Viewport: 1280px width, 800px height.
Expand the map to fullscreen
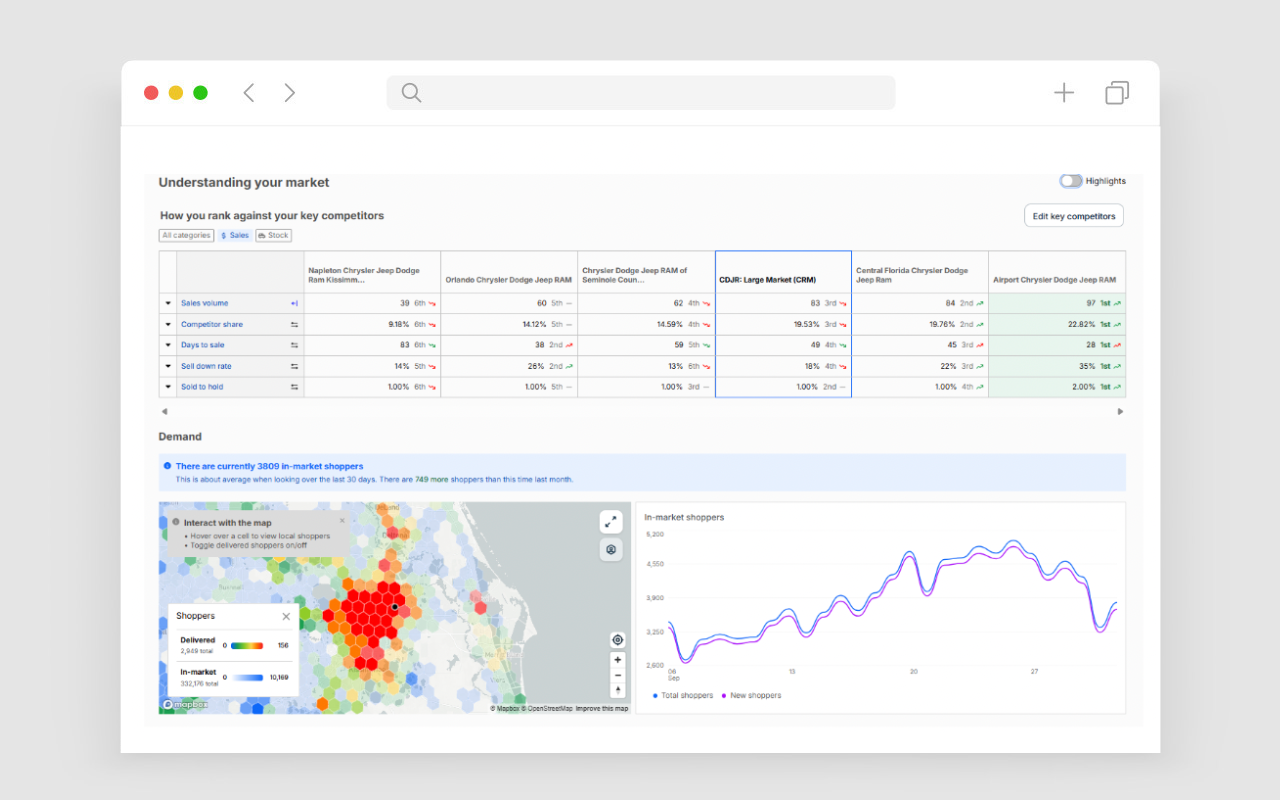coord(610,522)
